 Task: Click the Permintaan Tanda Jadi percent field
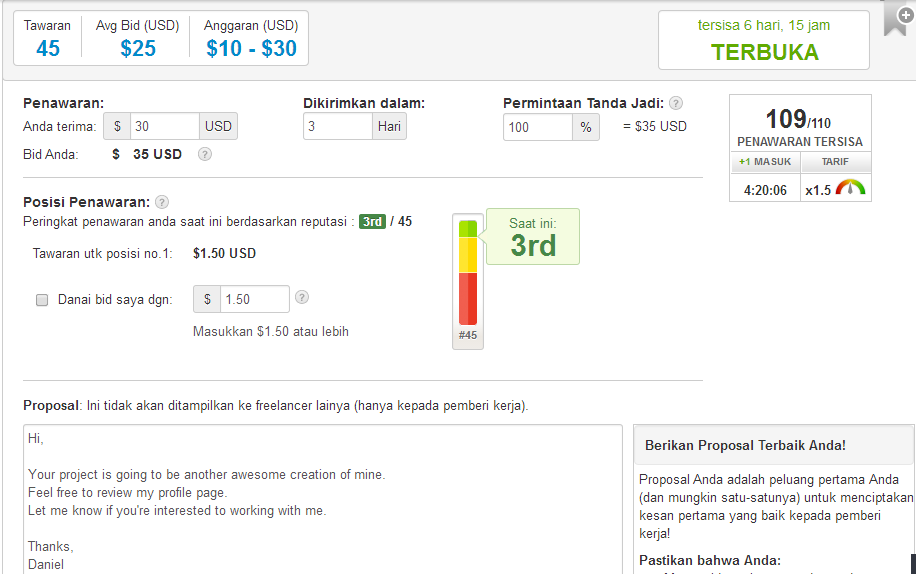pos(537,127)
